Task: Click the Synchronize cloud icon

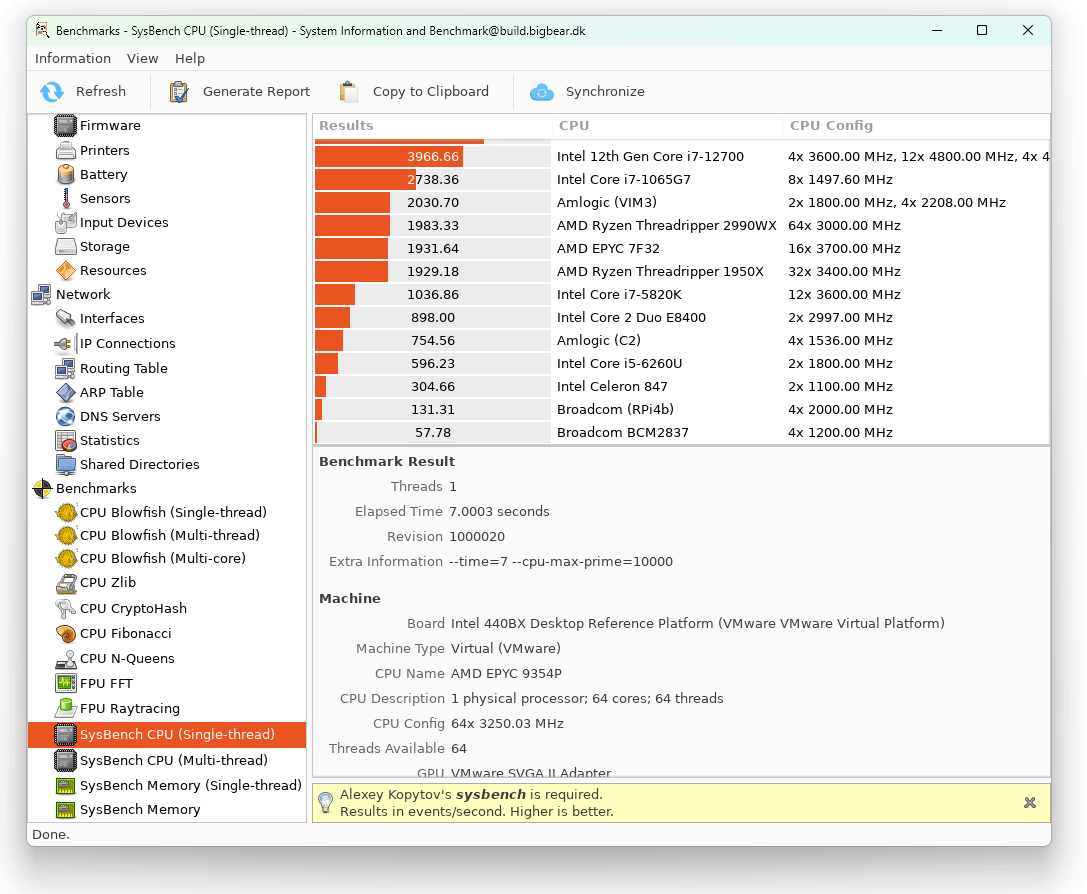Action: click(x=541, y=91)
